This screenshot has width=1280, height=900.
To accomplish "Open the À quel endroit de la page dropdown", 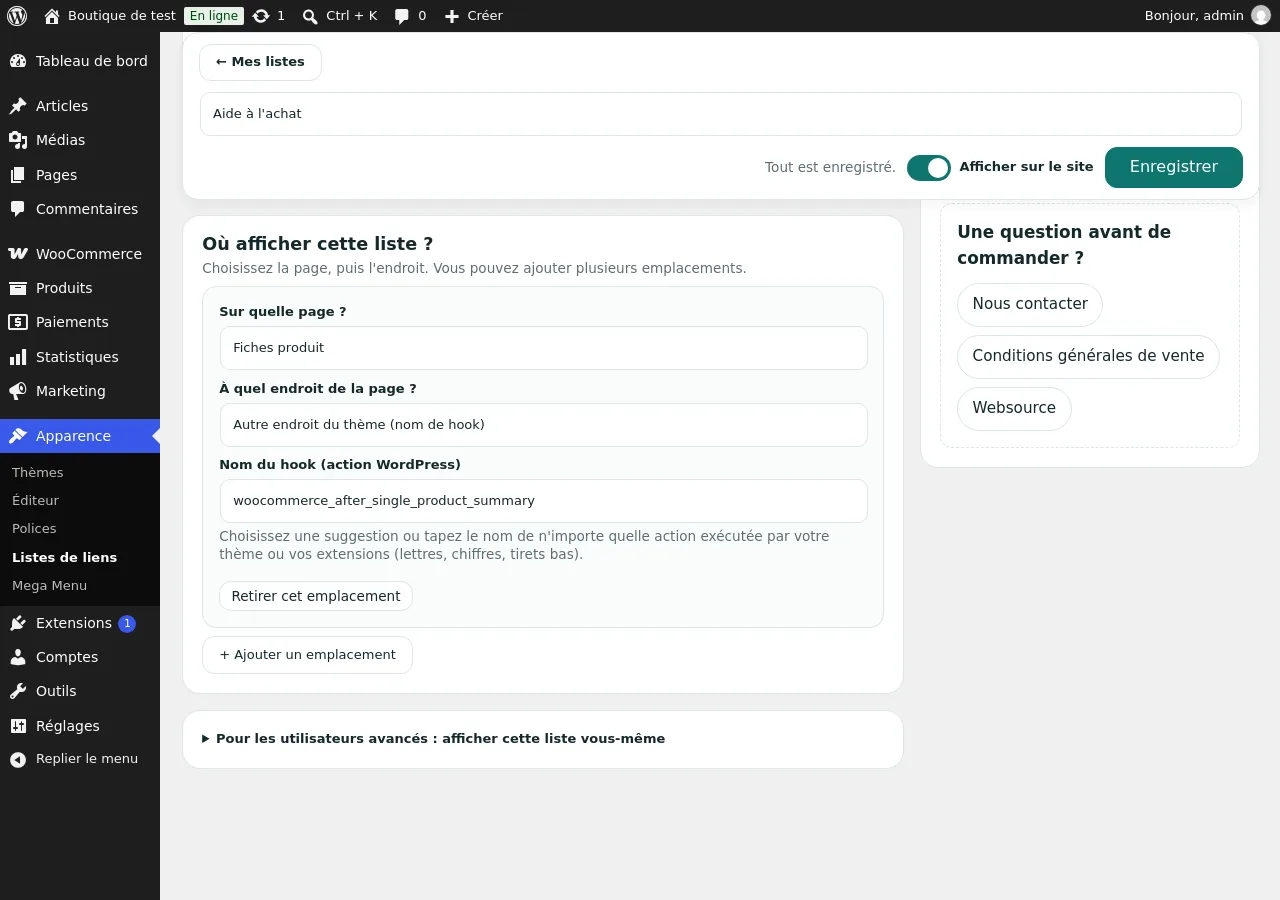I will 543,425.
